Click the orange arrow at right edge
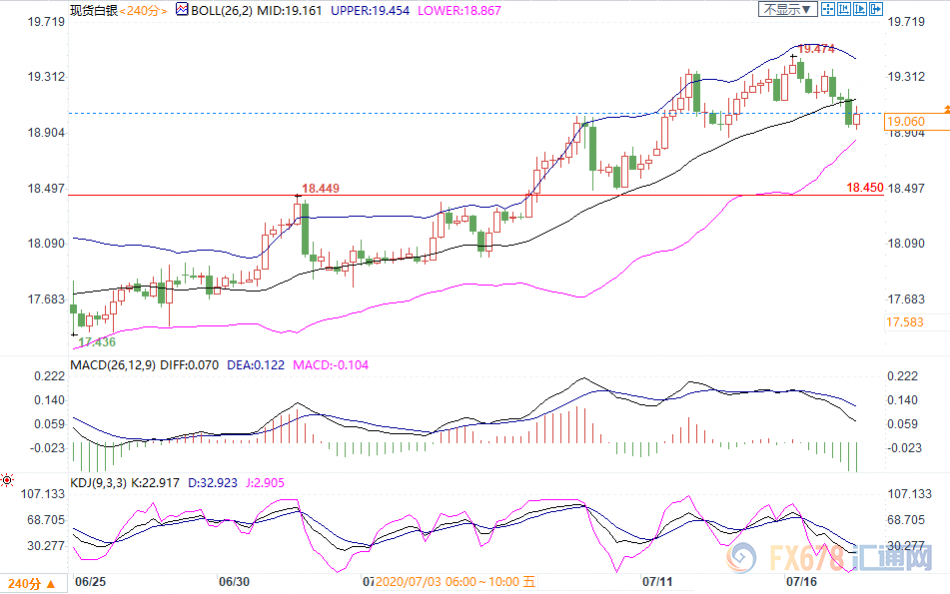The height and width of the screenshot is (594, 950). (946, 108)
